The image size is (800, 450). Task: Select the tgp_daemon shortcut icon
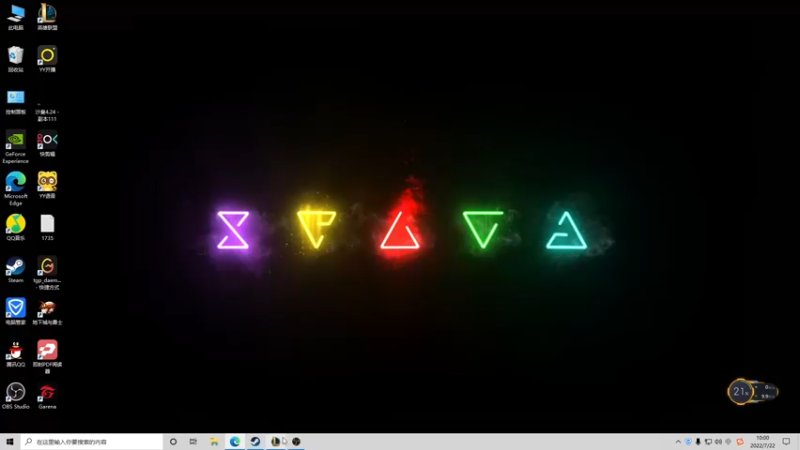pyautogui.click(x=47, y=273)
